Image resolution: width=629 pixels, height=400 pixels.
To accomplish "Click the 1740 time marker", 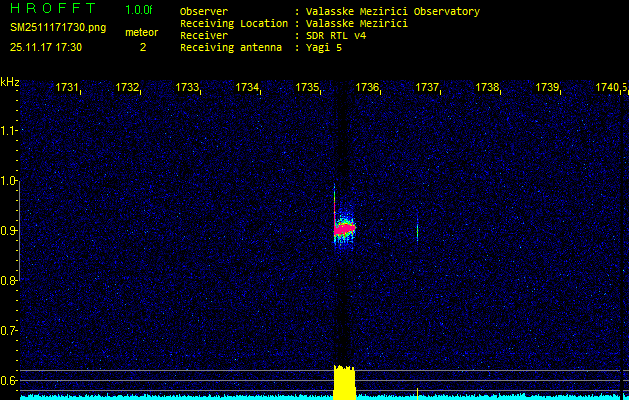I will [x=609, y=88].
